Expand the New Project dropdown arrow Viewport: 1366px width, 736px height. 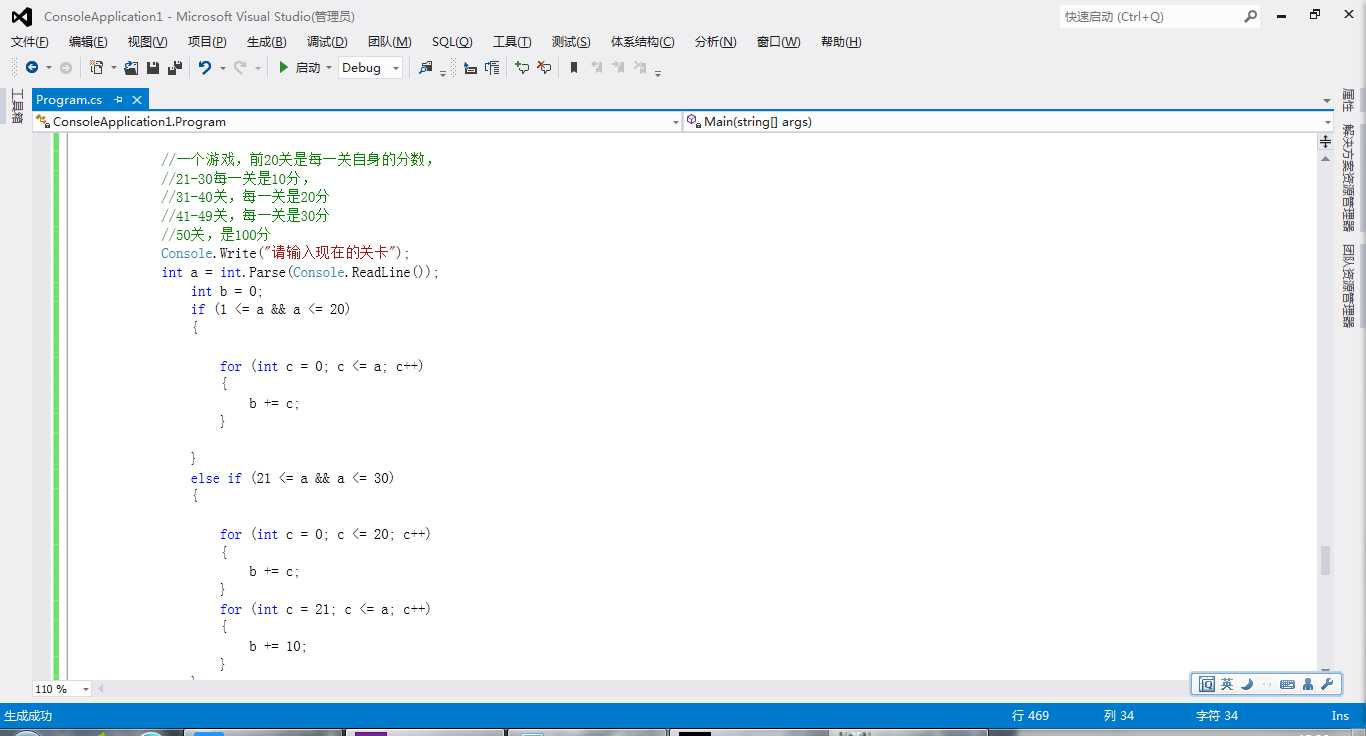[x=113, y=68]
